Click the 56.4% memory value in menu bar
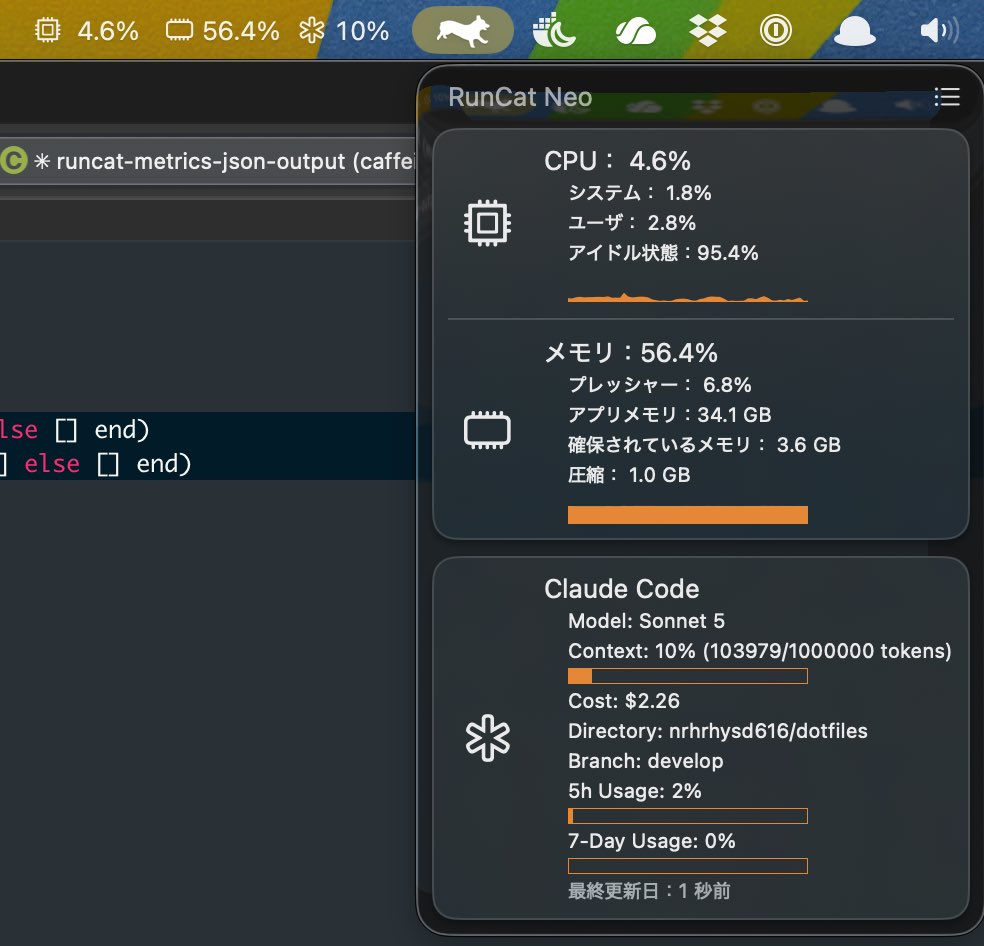The image size is (984, 946). 241,31
